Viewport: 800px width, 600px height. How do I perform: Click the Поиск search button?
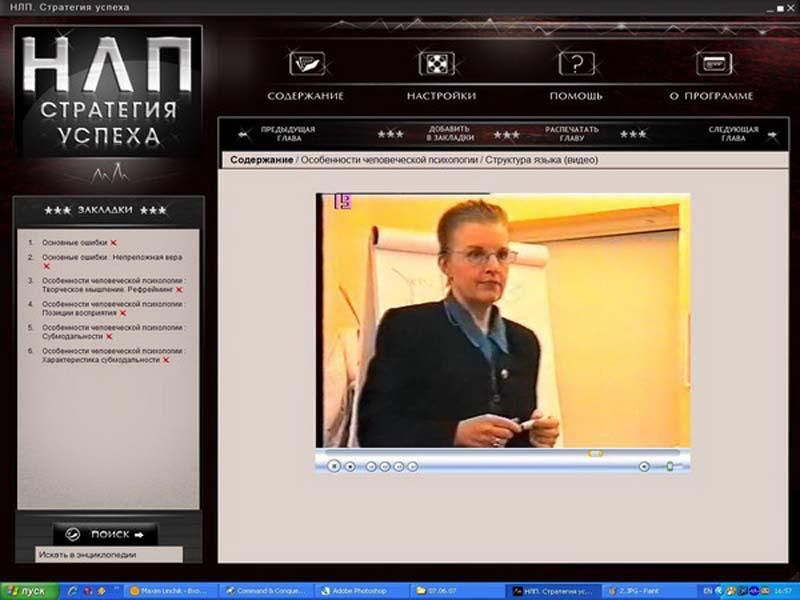tap(106, 535)
